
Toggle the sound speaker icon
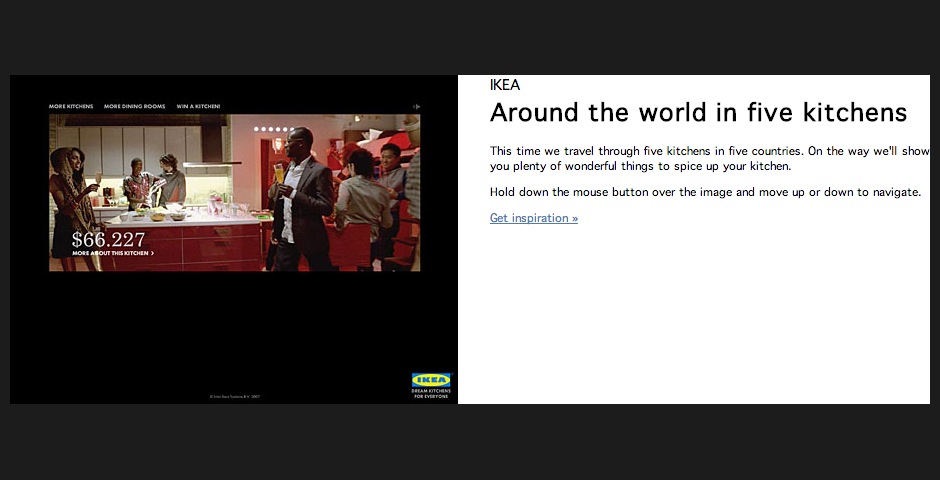click(x=417, y=107)
